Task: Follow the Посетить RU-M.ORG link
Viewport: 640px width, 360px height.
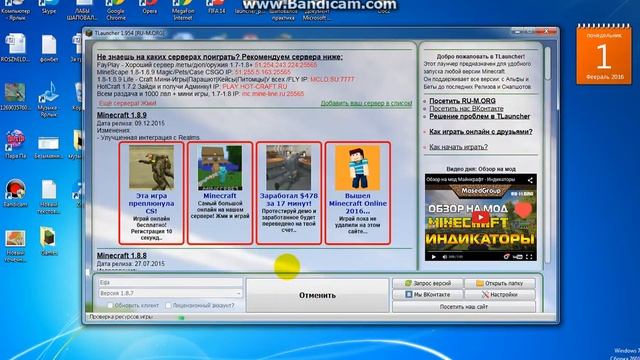Action: (x=462, y=101)
